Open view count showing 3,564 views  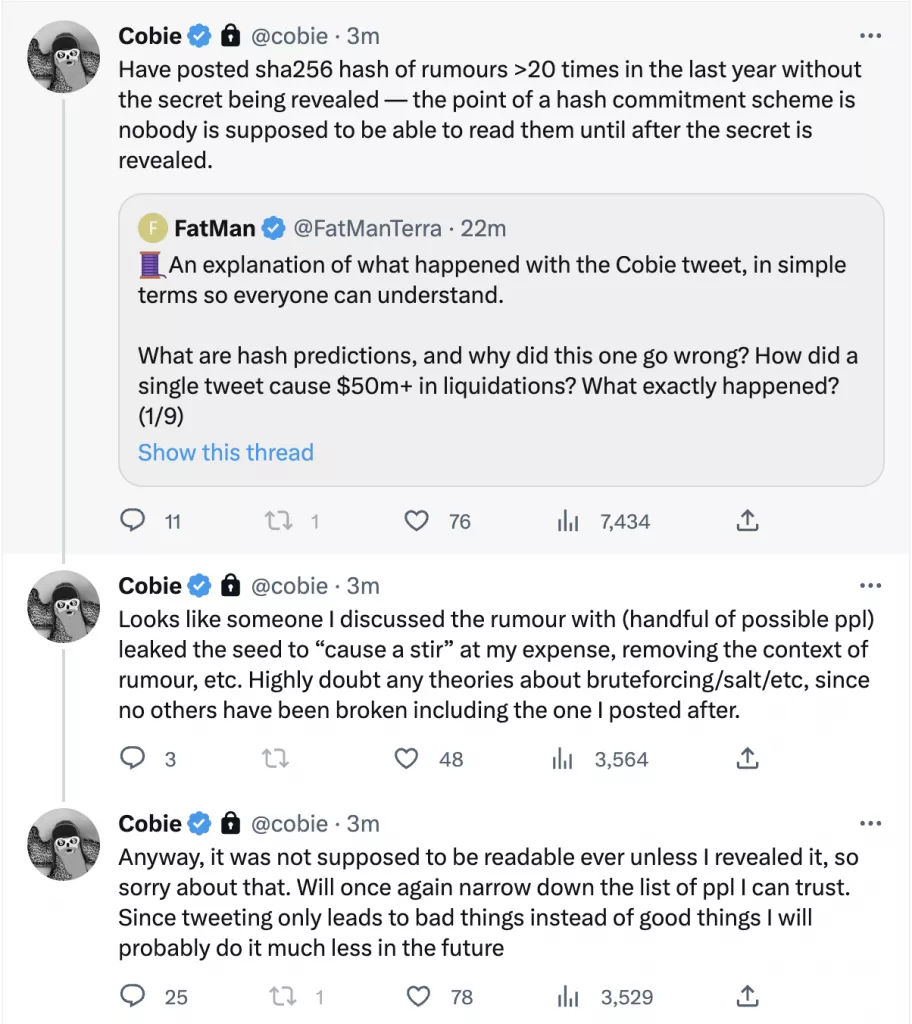pyautogui.click(x=562, y=759)
